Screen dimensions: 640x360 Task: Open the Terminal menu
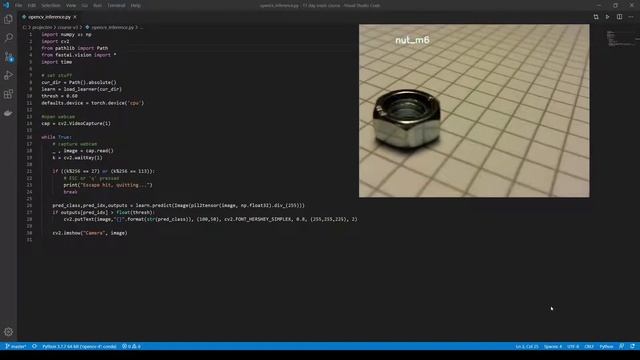pyautogui.click(x=116, y=5)
